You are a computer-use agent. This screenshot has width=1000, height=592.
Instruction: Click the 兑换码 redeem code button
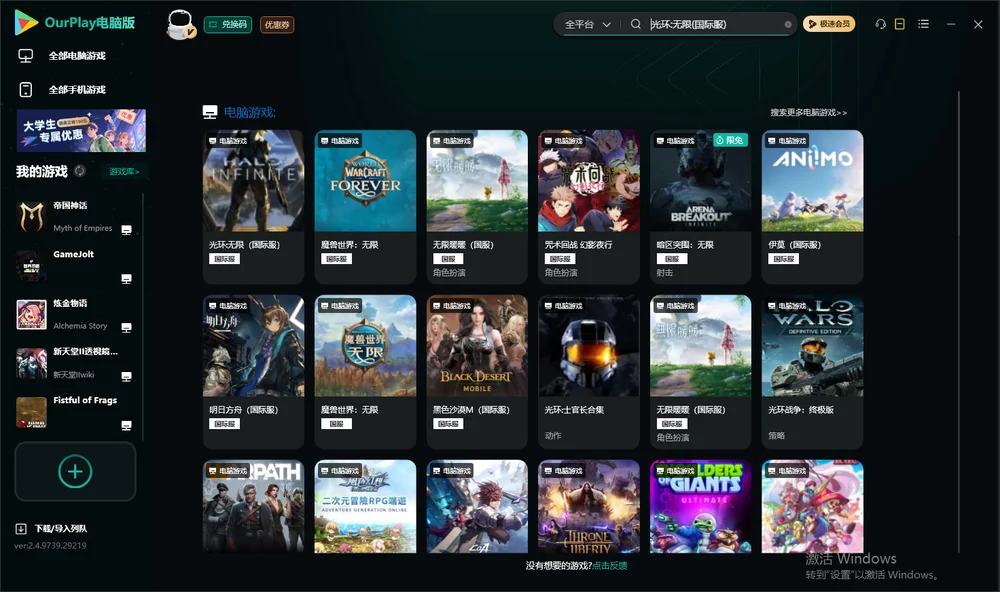coord(228,25)
